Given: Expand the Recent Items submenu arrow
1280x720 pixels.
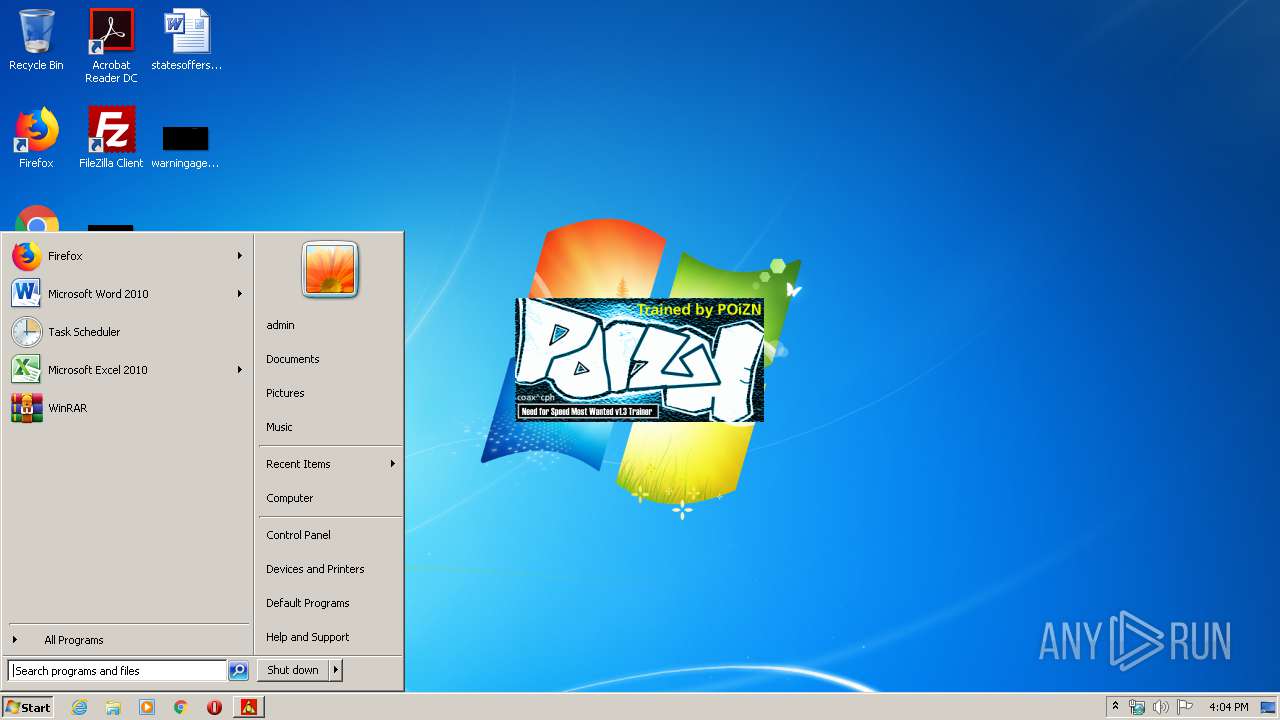Looking at the screenshot, I should pos(393,464).
